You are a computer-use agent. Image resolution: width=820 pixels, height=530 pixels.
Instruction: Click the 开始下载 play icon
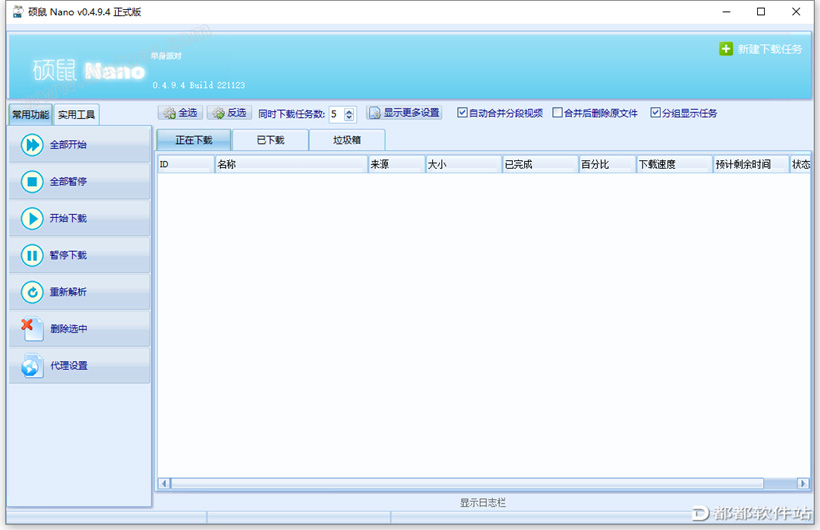32,218
